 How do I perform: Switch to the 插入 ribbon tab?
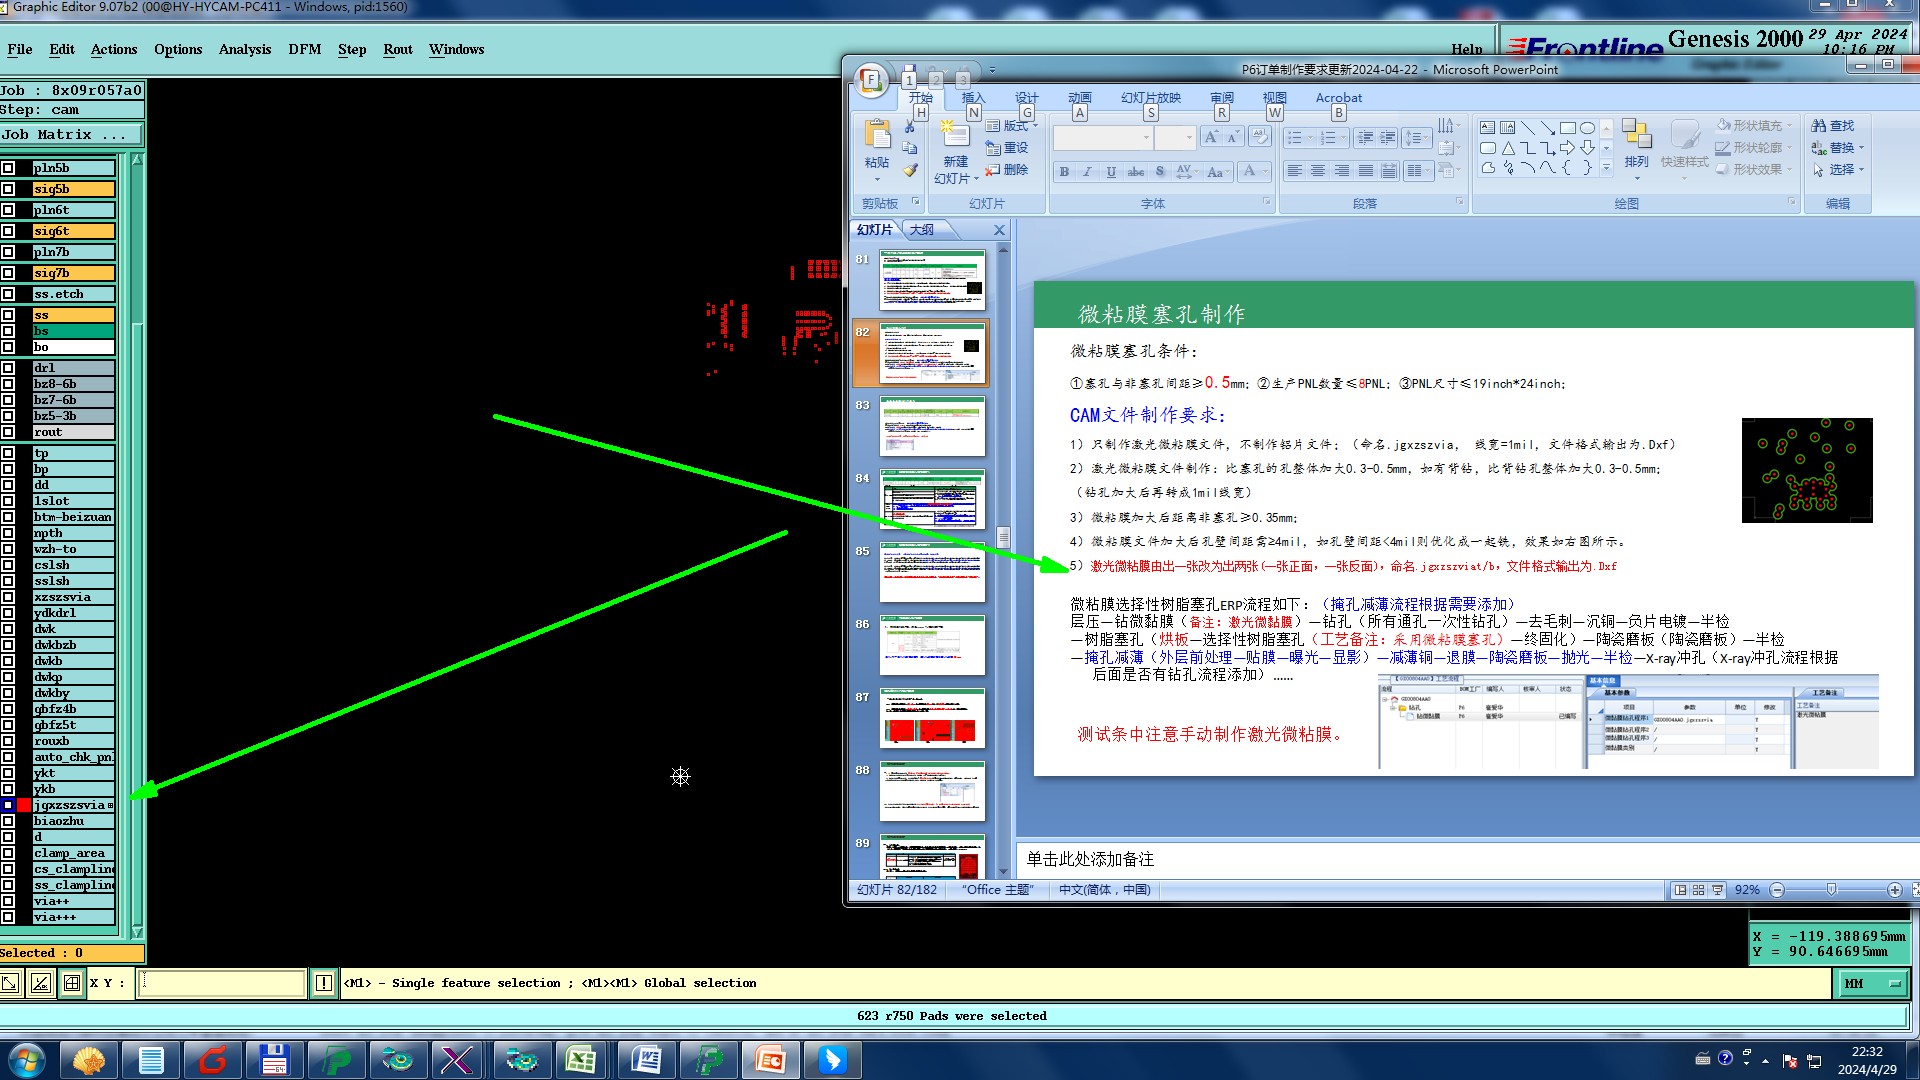click(972, 98)
